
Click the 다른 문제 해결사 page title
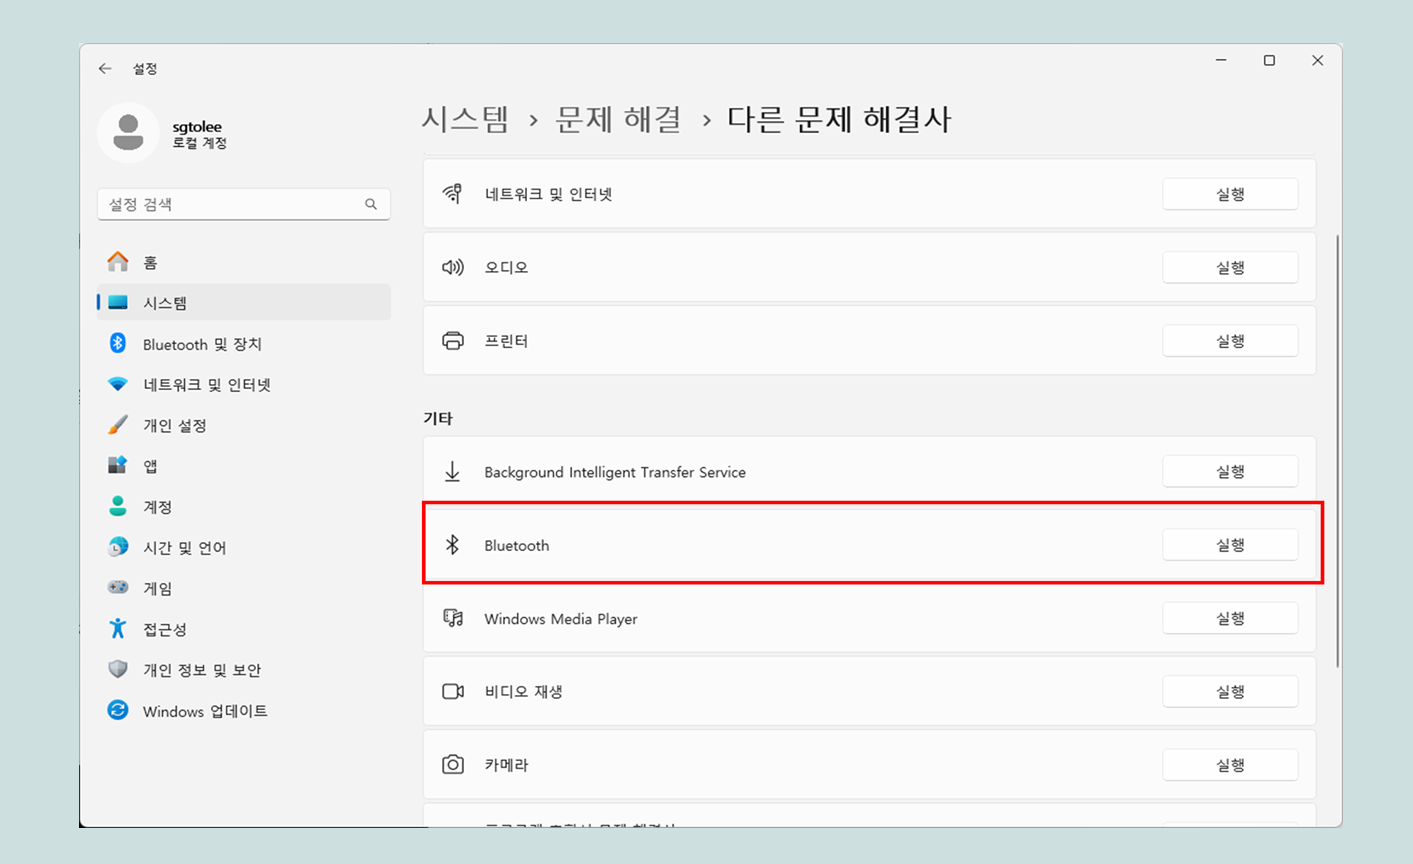pyautogui.click(x=839, y=119)
